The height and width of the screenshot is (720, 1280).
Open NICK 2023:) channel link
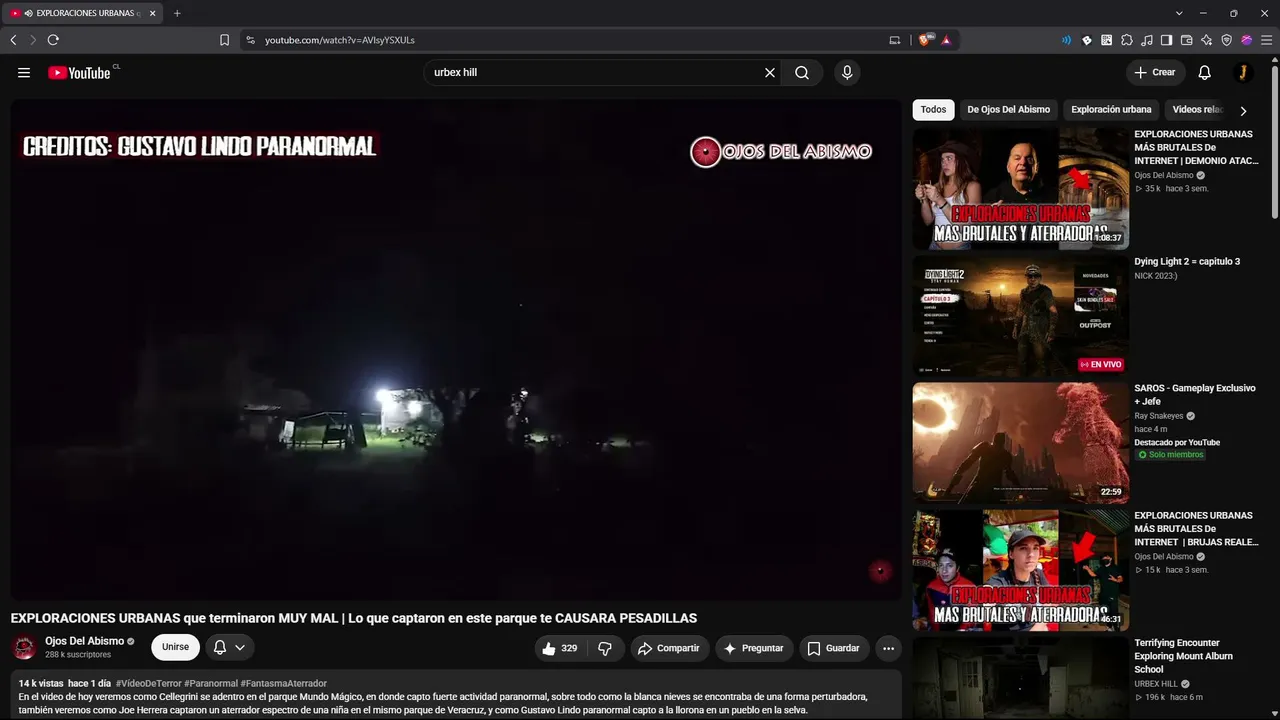(x=1156, y=276)
